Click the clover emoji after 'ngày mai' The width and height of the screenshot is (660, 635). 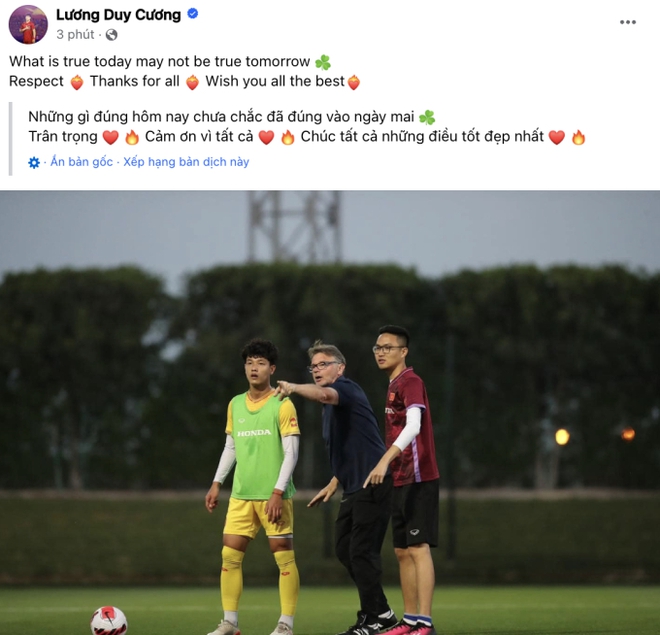[427, 117]
